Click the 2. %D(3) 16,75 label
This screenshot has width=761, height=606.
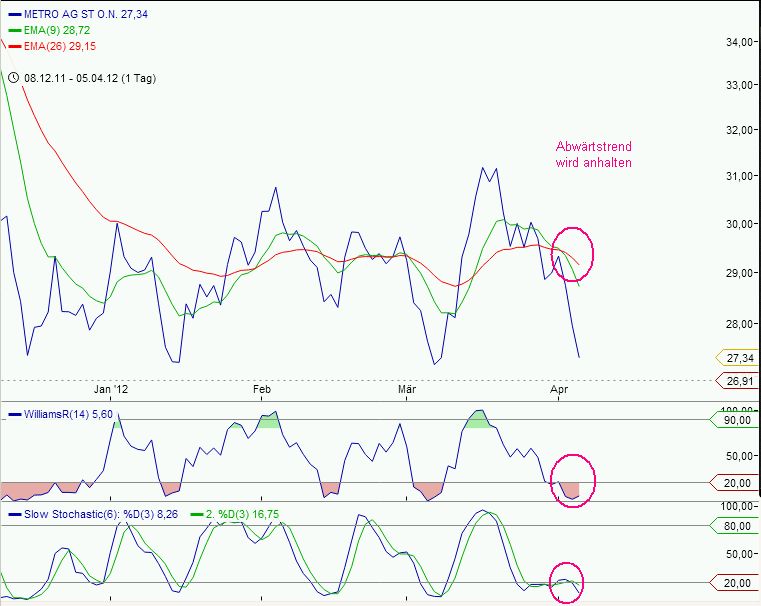242,514
